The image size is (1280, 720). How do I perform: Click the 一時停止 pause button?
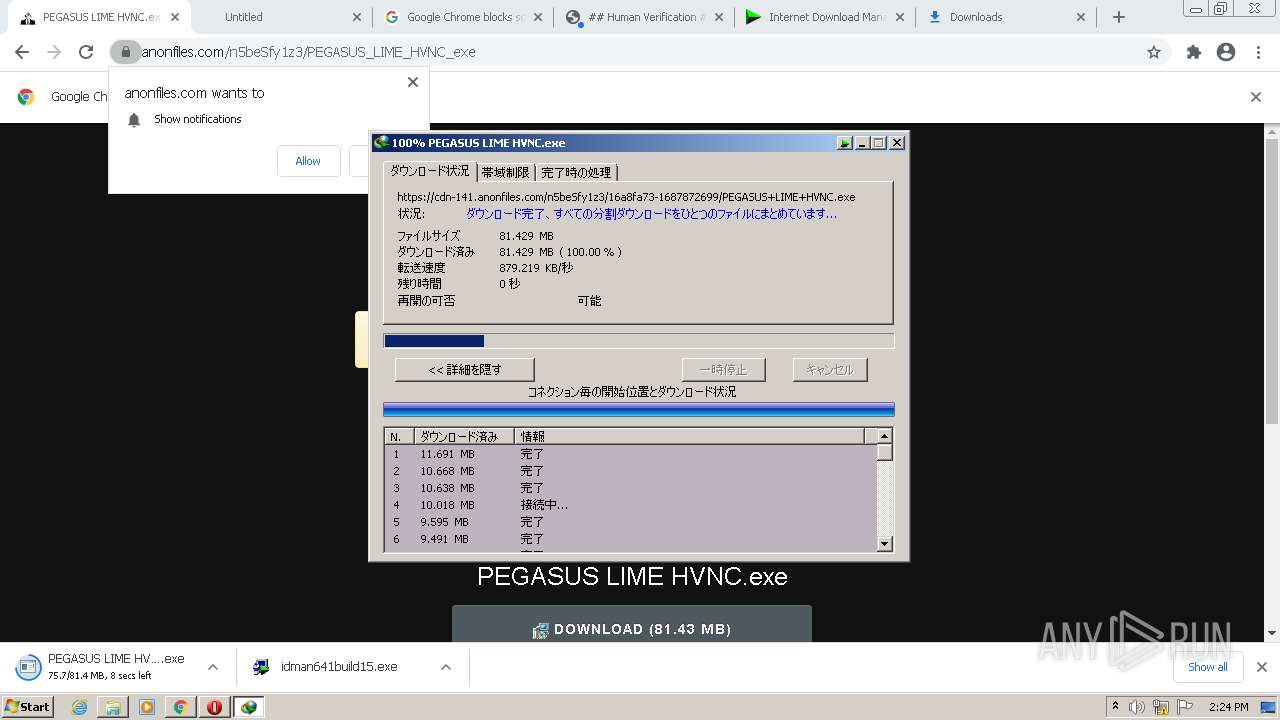point(724,369)
